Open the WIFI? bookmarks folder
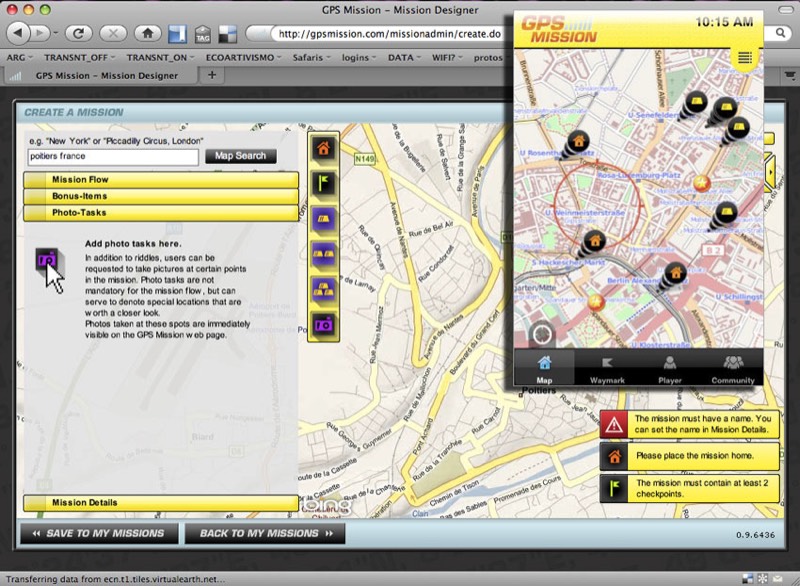 point(447,58)
